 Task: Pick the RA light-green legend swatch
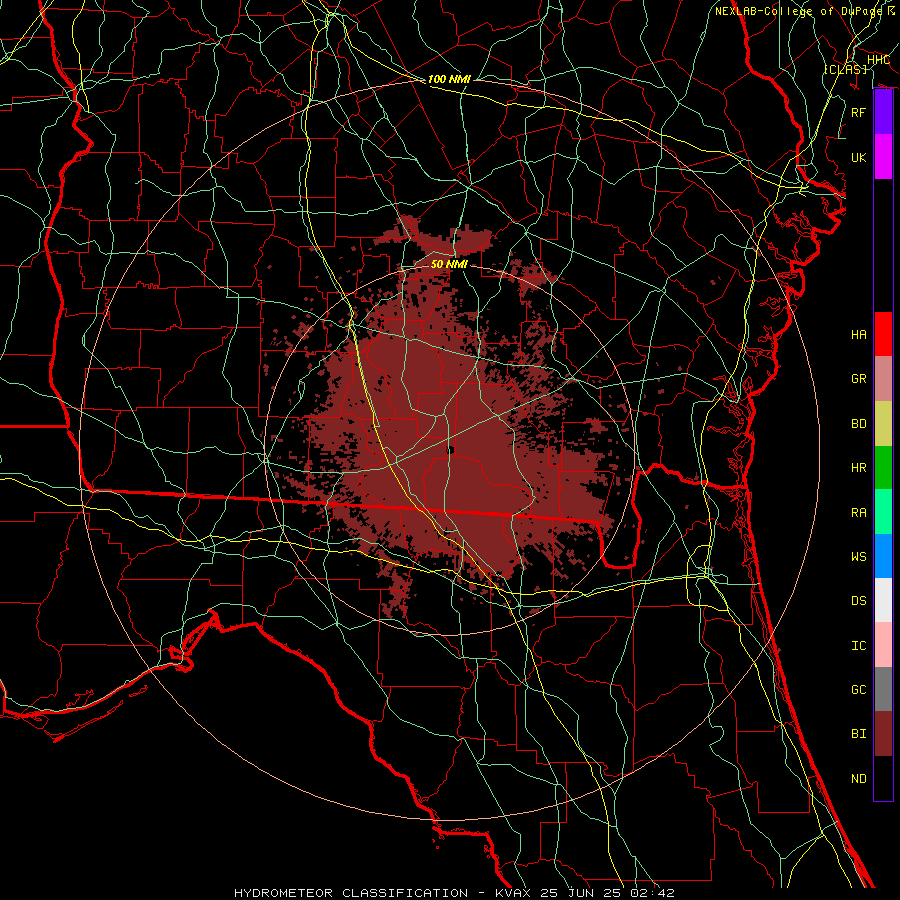click(x=883, y=512)
